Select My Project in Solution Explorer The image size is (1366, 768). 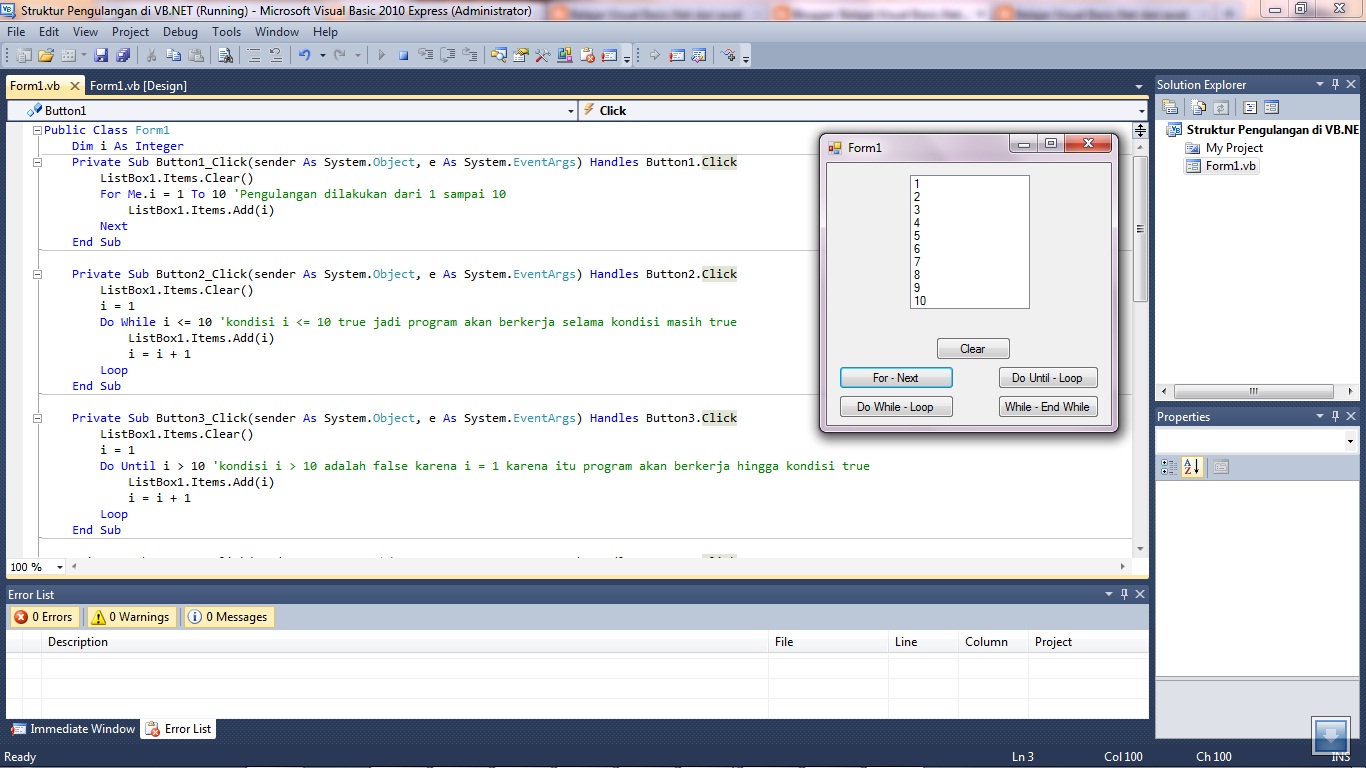(1223, 148)
